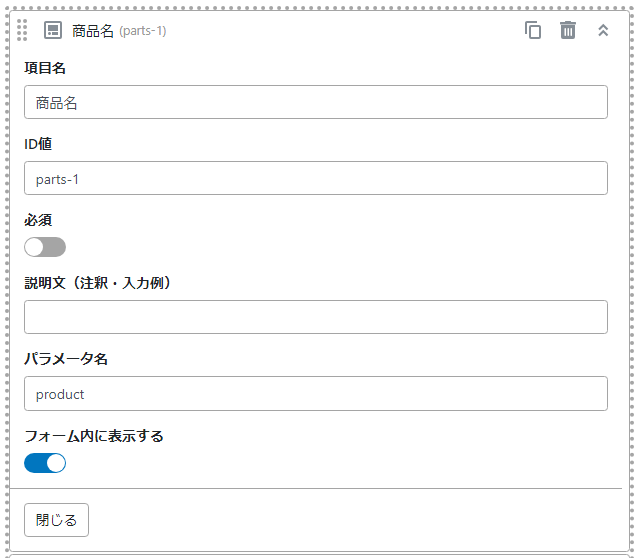The height and width of the screenshot is (558, 635).
Task: Click the drag handle for 商品名 panel
Action: (23, 30)
